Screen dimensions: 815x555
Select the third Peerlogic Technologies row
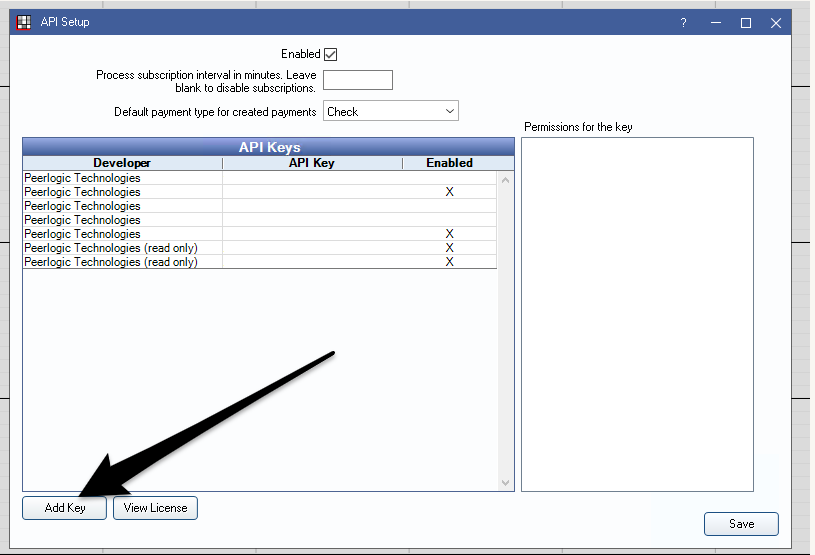pos(260,206)
